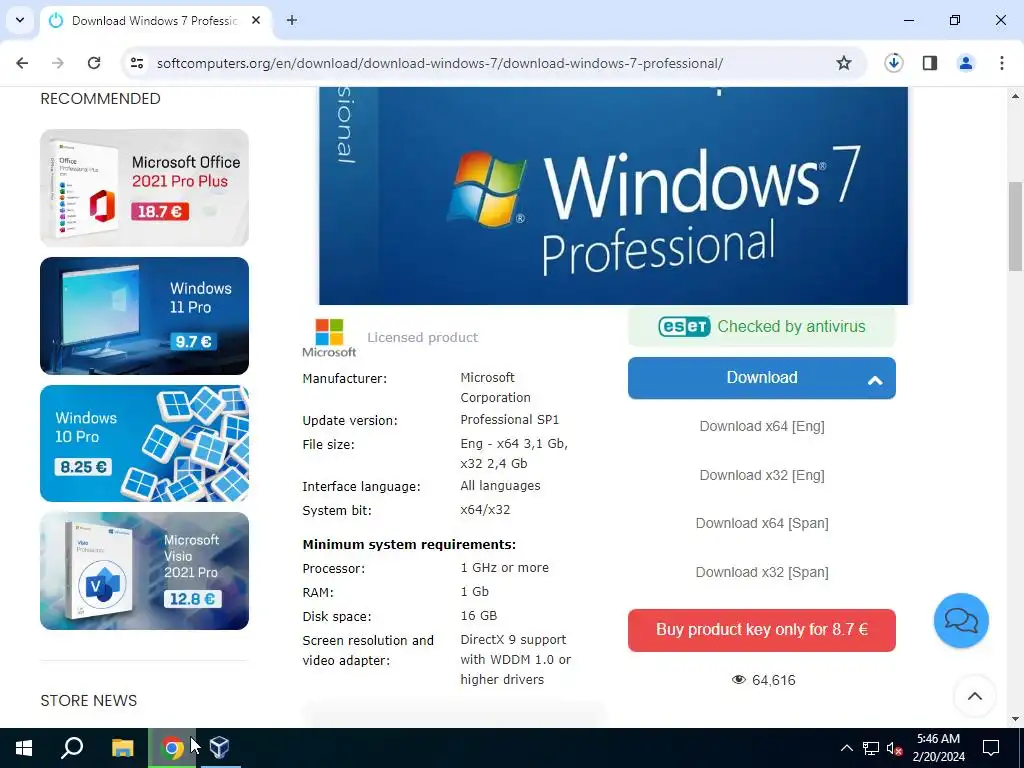Viewport: 1024px width, 768px height.
Task: Click the 'All languages' value
Action: click(500, 486)
